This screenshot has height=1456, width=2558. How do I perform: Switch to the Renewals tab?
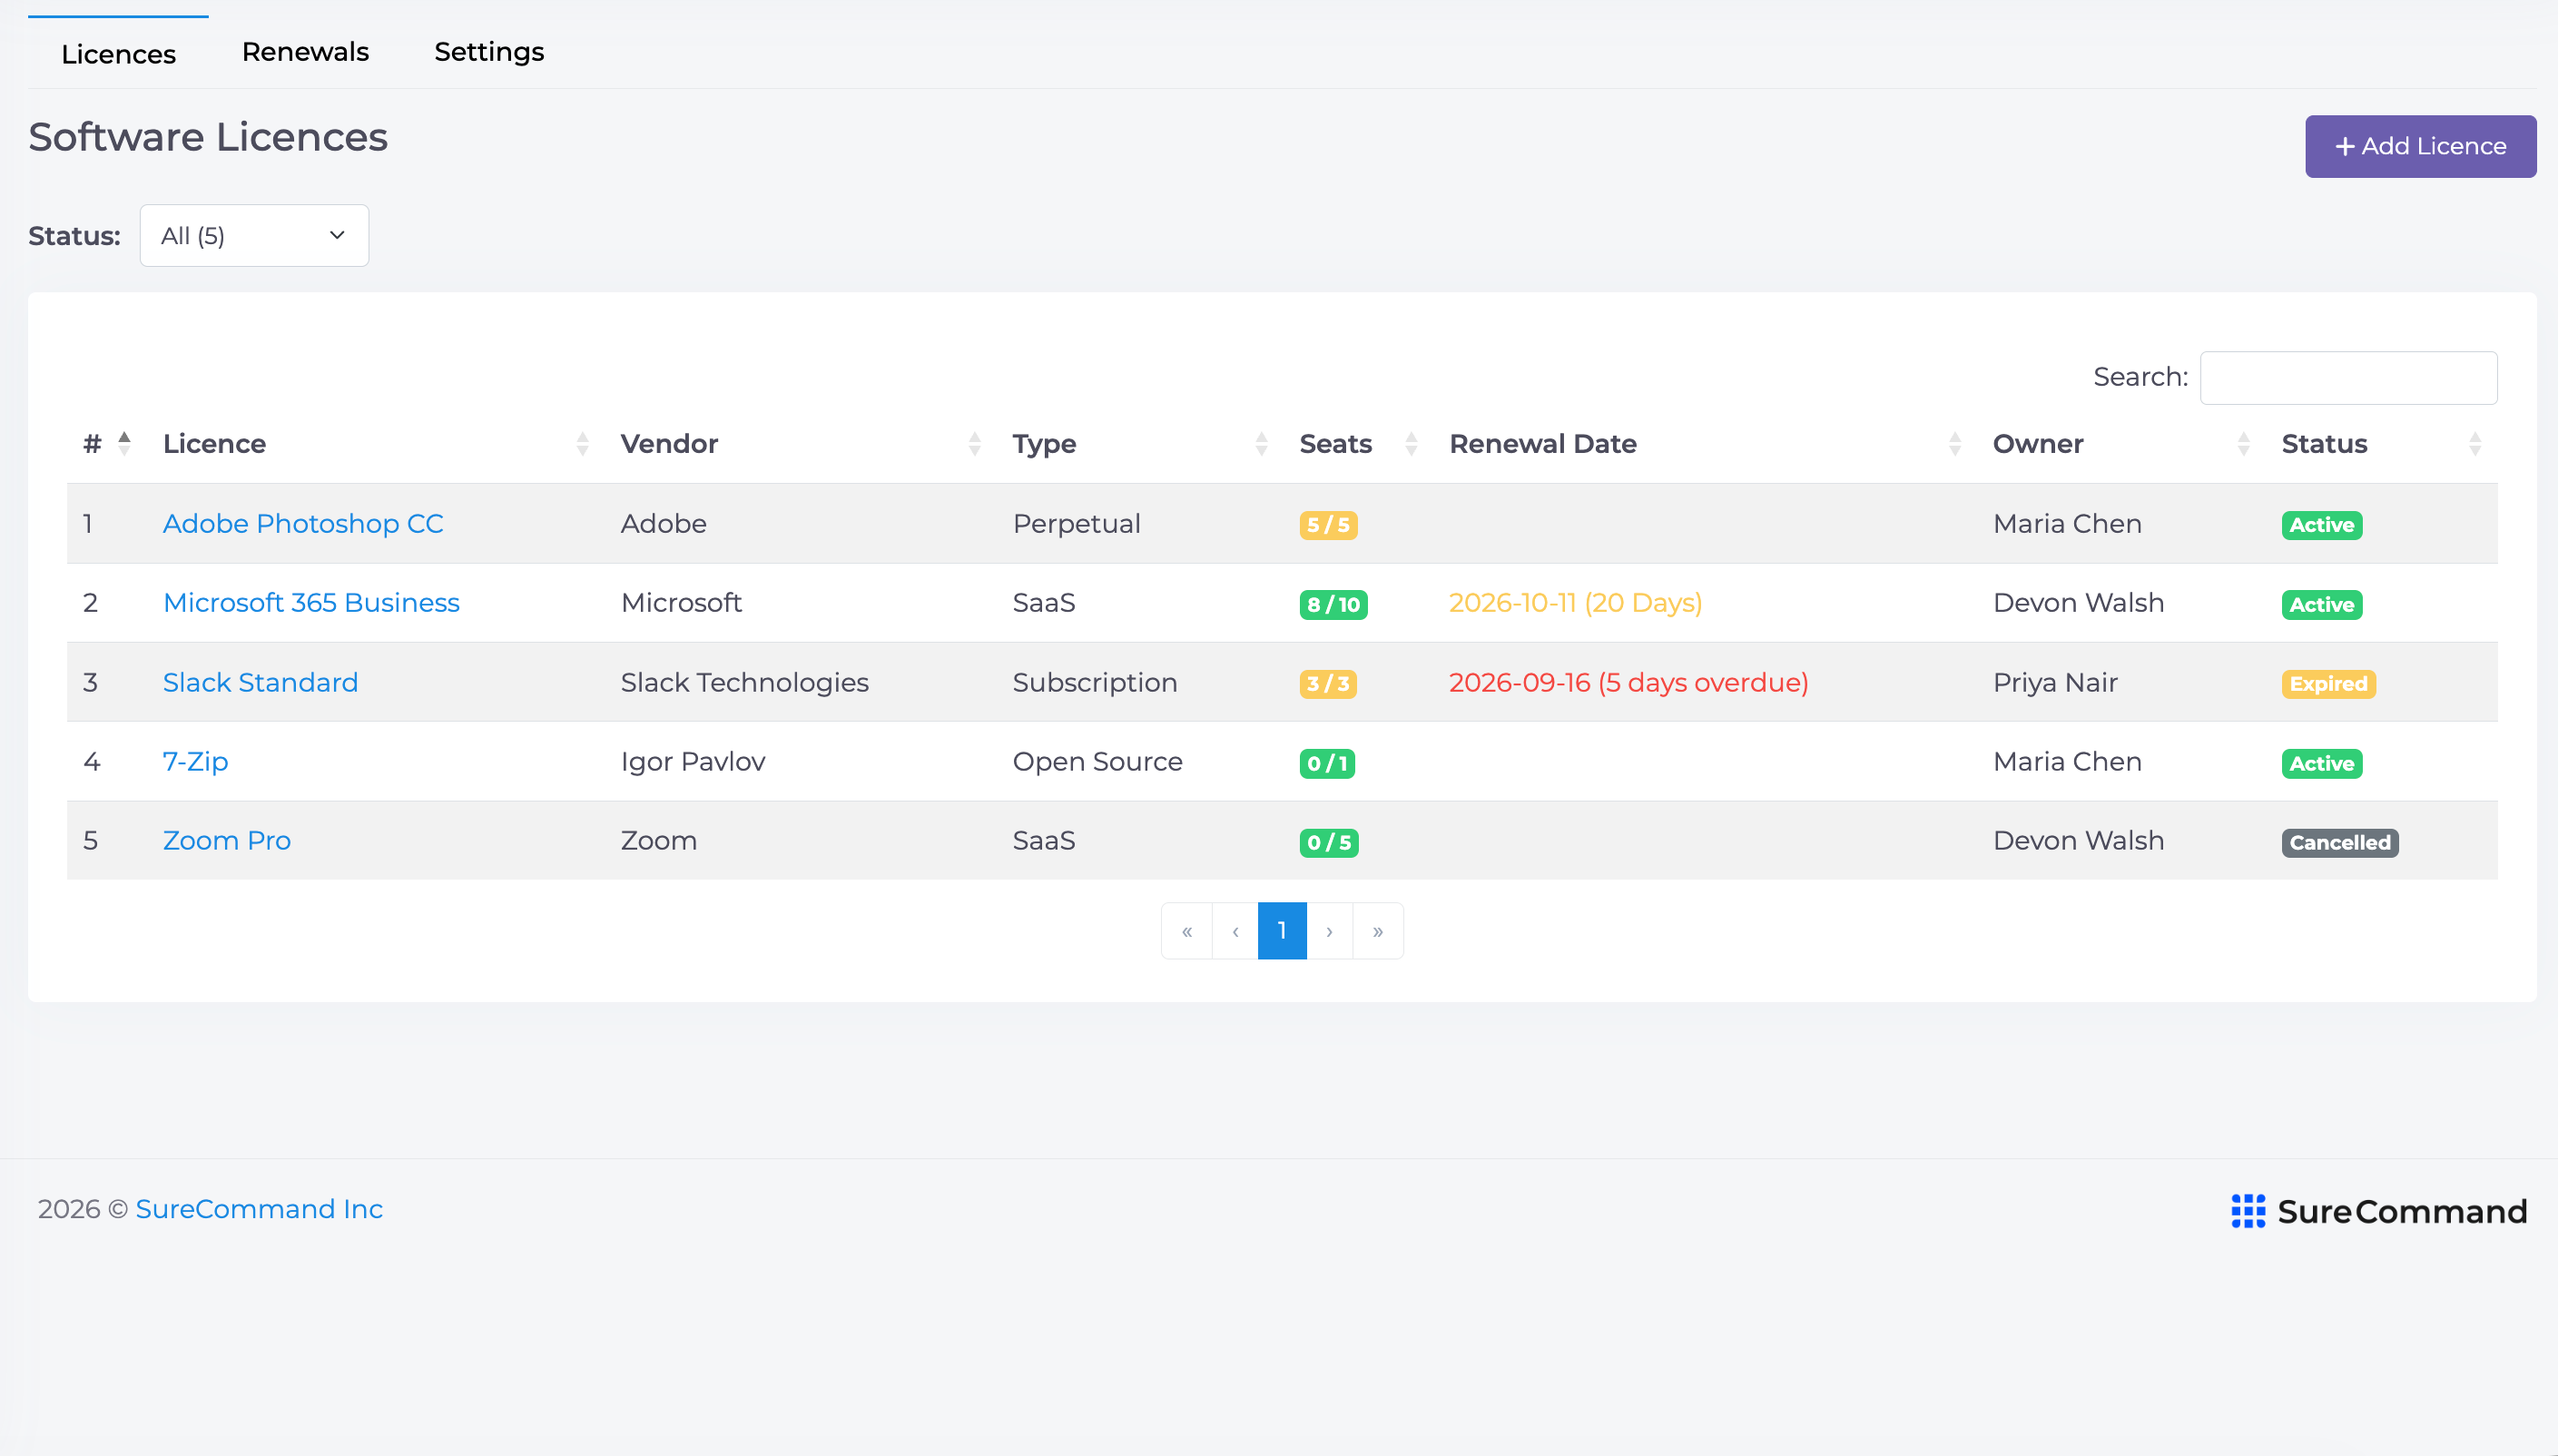305,52
